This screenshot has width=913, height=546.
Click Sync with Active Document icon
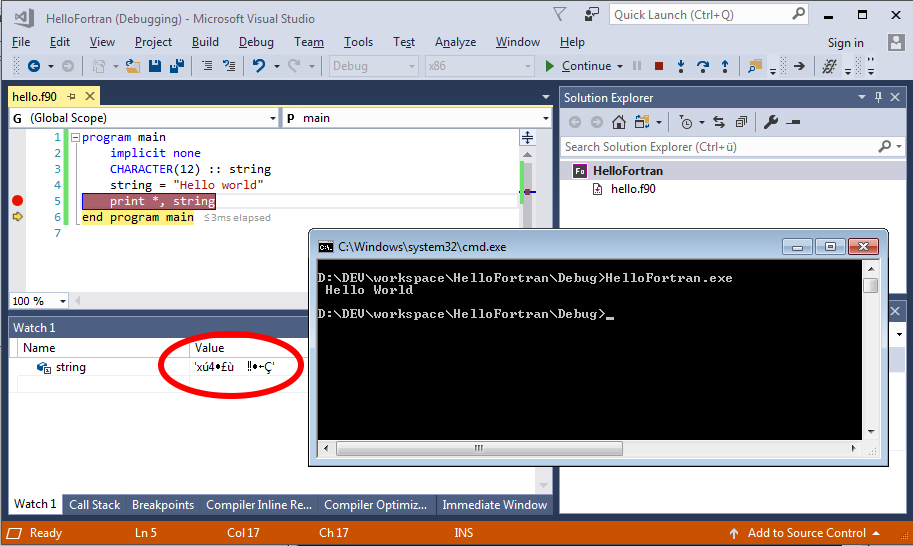pos(719,122)
